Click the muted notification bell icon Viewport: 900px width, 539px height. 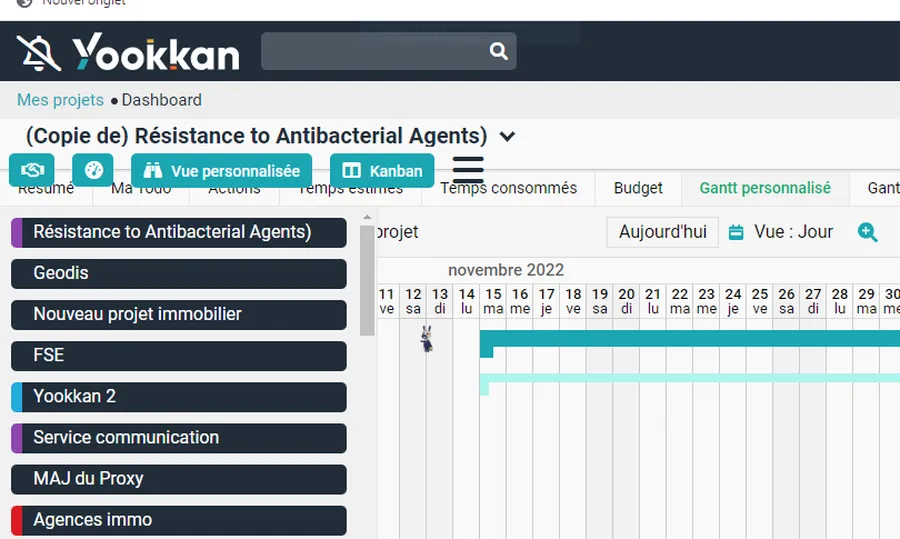38,52
